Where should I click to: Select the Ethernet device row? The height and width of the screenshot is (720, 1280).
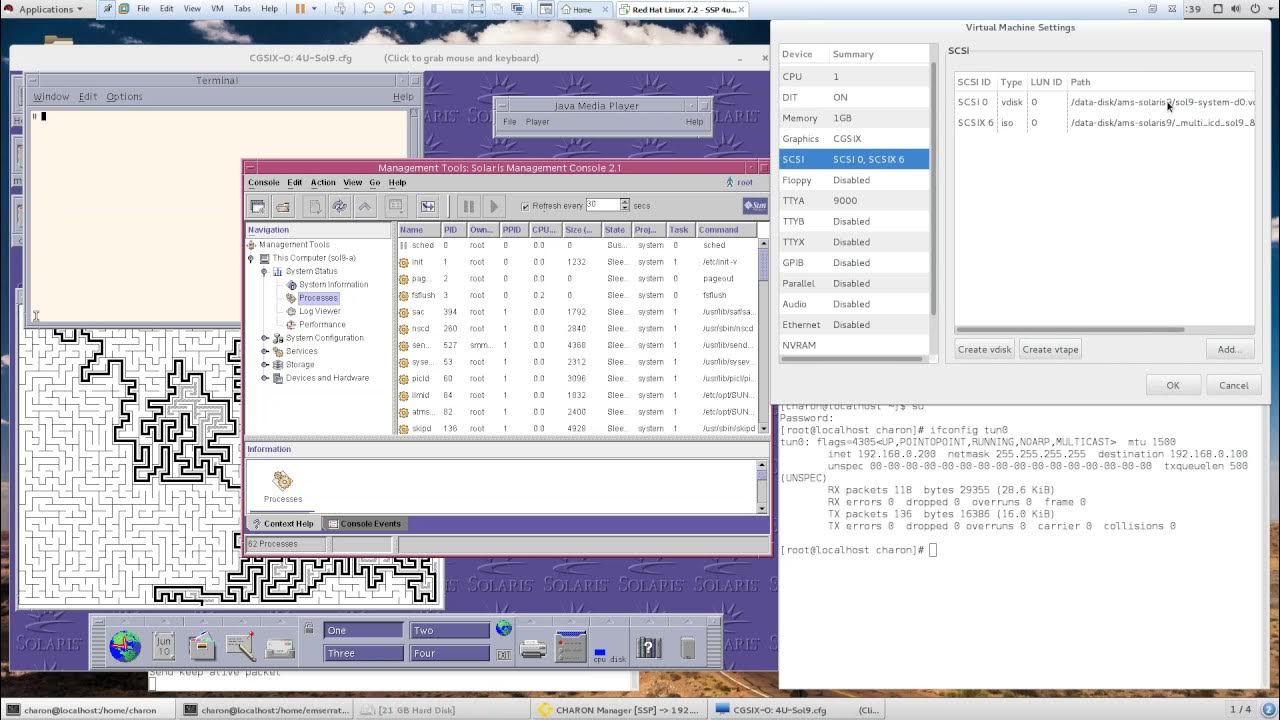pos(854,325)
